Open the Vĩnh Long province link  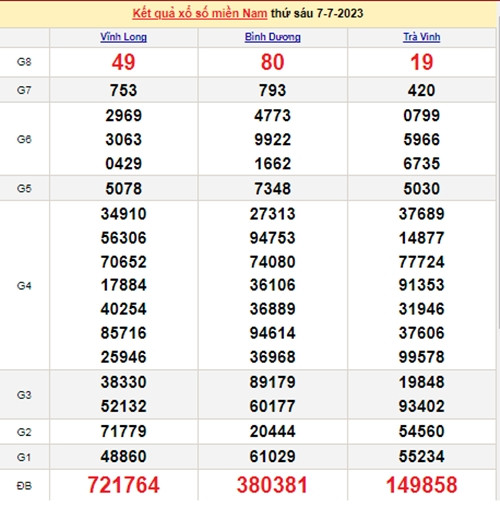[124, 37]
